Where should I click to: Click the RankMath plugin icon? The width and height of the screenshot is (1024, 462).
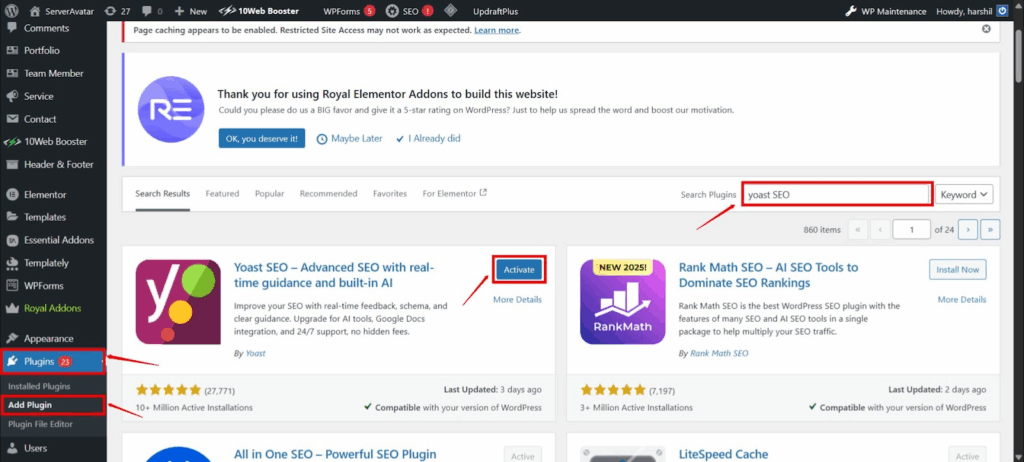pyautogui.click(x=622, y=302)
